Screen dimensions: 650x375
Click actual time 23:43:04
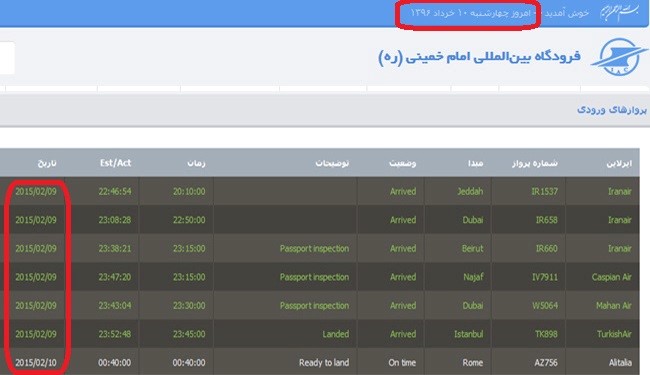(x=115, y=305)
